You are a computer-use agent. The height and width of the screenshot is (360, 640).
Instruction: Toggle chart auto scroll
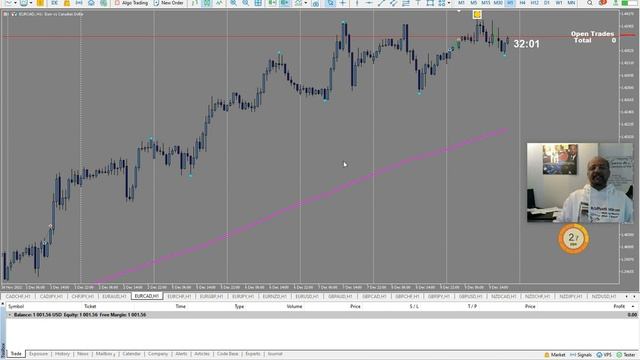point(273,3)
